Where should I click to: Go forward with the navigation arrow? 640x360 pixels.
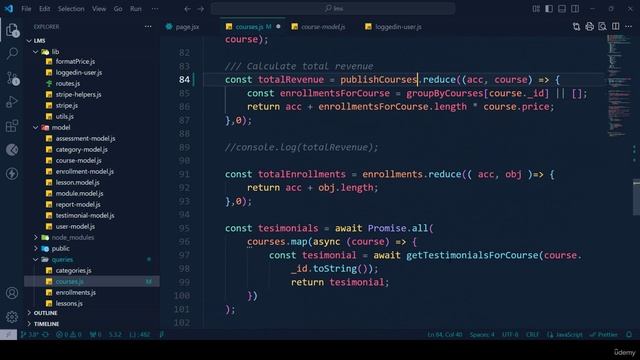coord(200,9)
